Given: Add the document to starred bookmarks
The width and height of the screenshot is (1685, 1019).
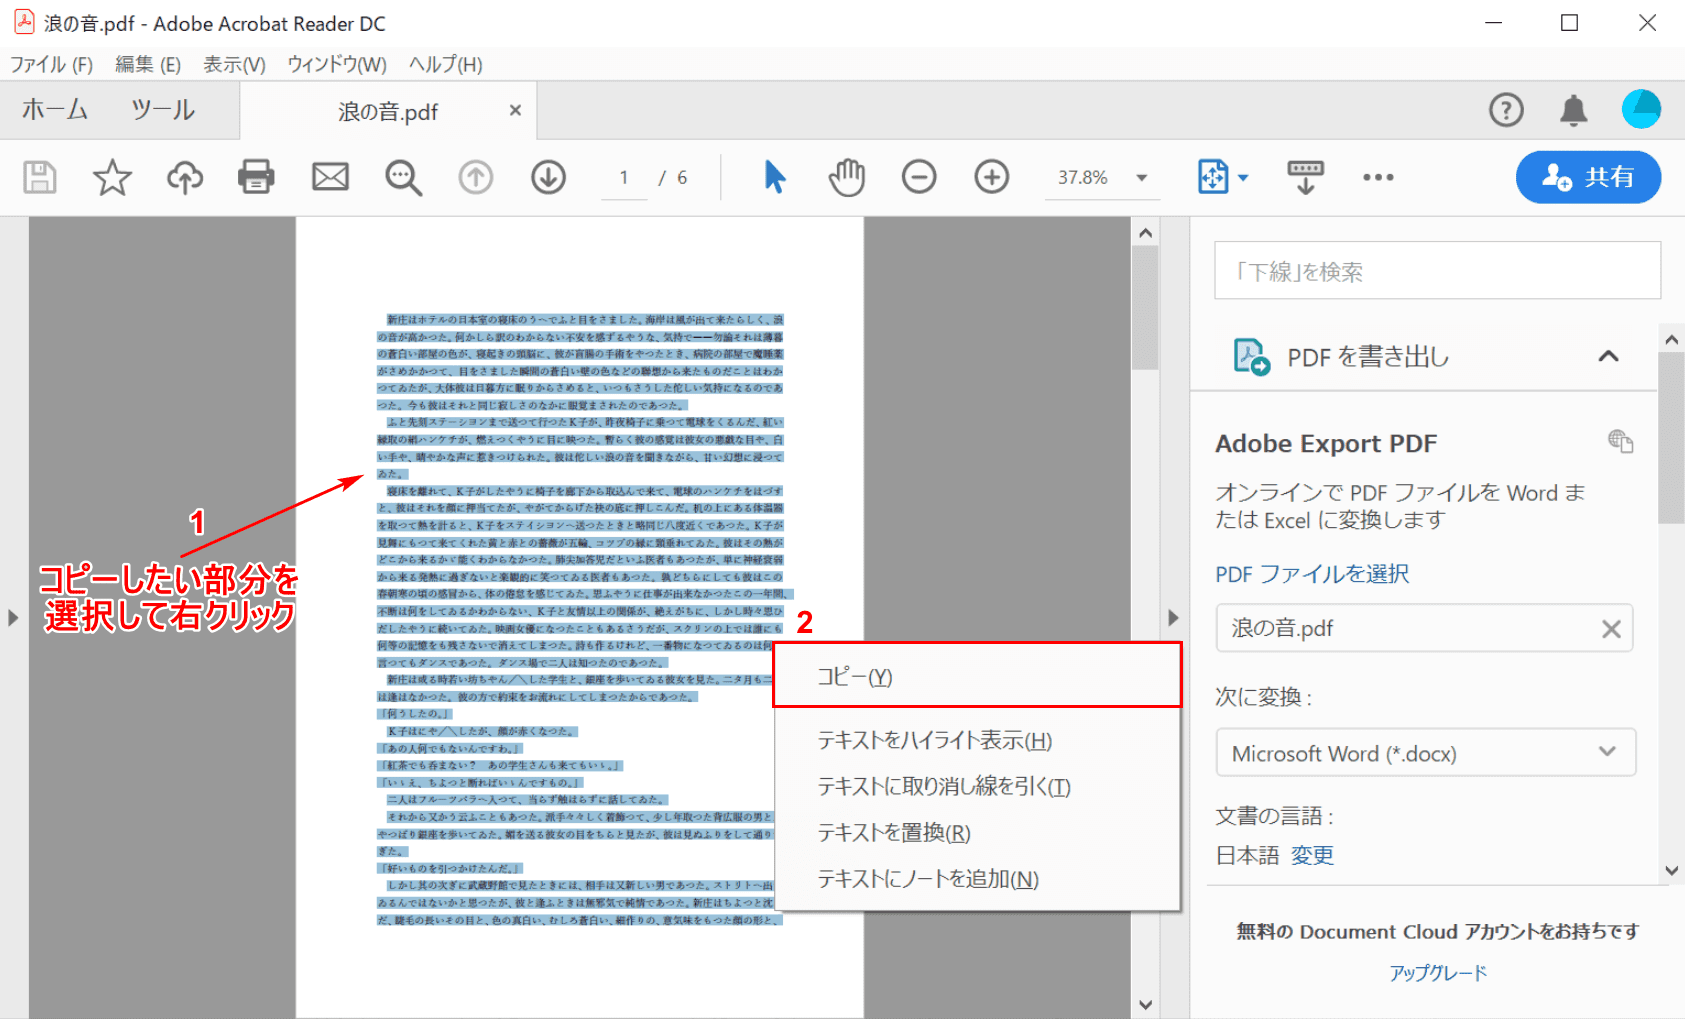Looking at the screenshot, I should [x=112, y=178].
